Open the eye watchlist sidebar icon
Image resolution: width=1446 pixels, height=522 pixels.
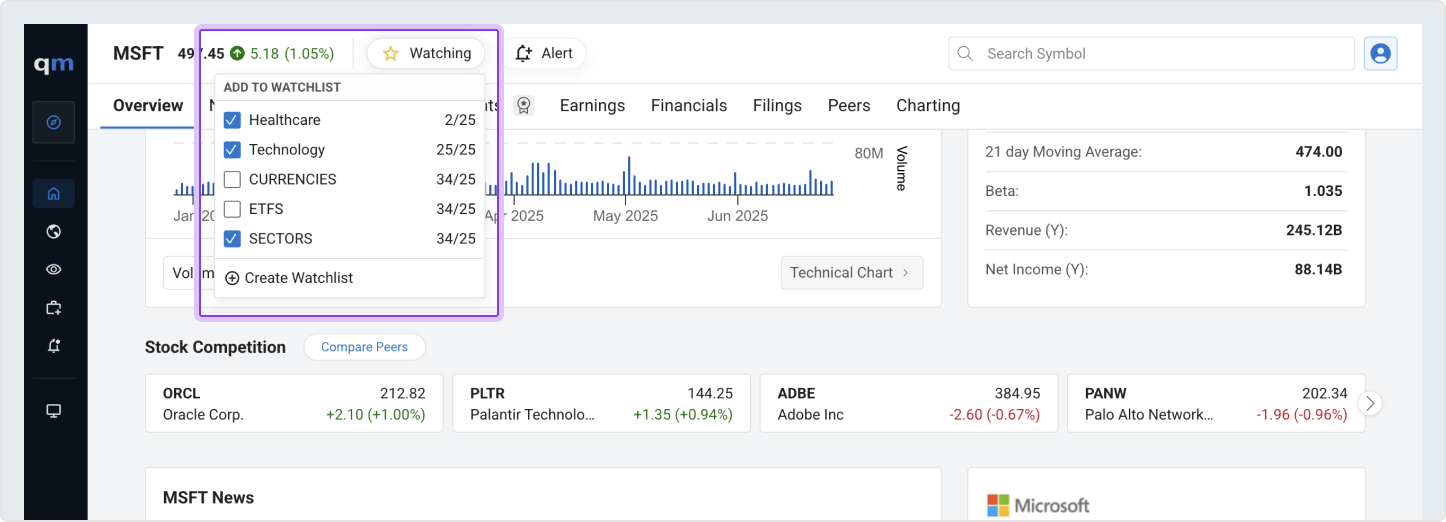coord(54,269)
